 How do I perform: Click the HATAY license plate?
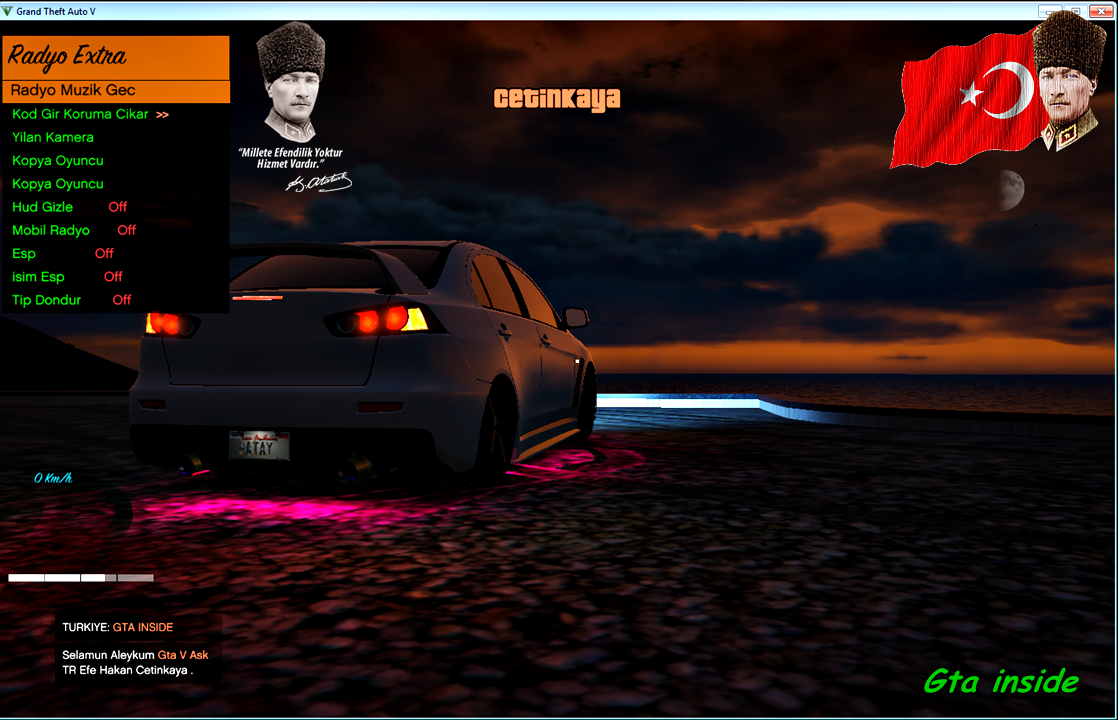pos(259,446)
